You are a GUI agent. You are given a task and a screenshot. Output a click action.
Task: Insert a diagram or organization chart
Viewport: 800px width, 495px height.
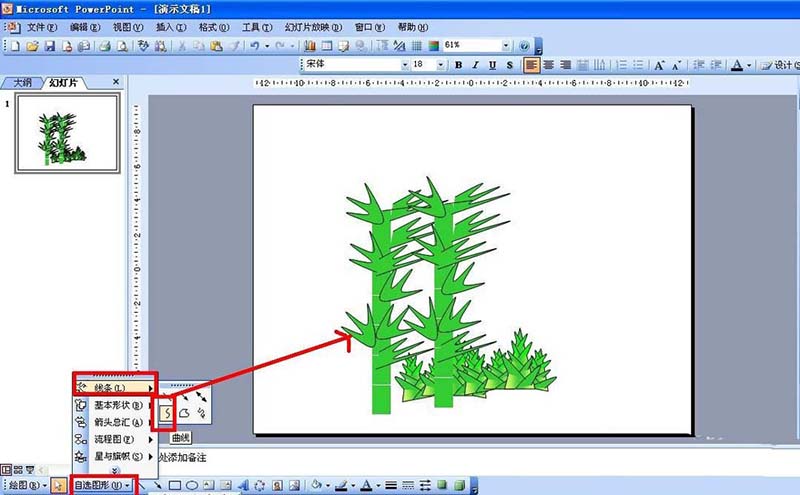pyautogui.click(x=260, y=485)
